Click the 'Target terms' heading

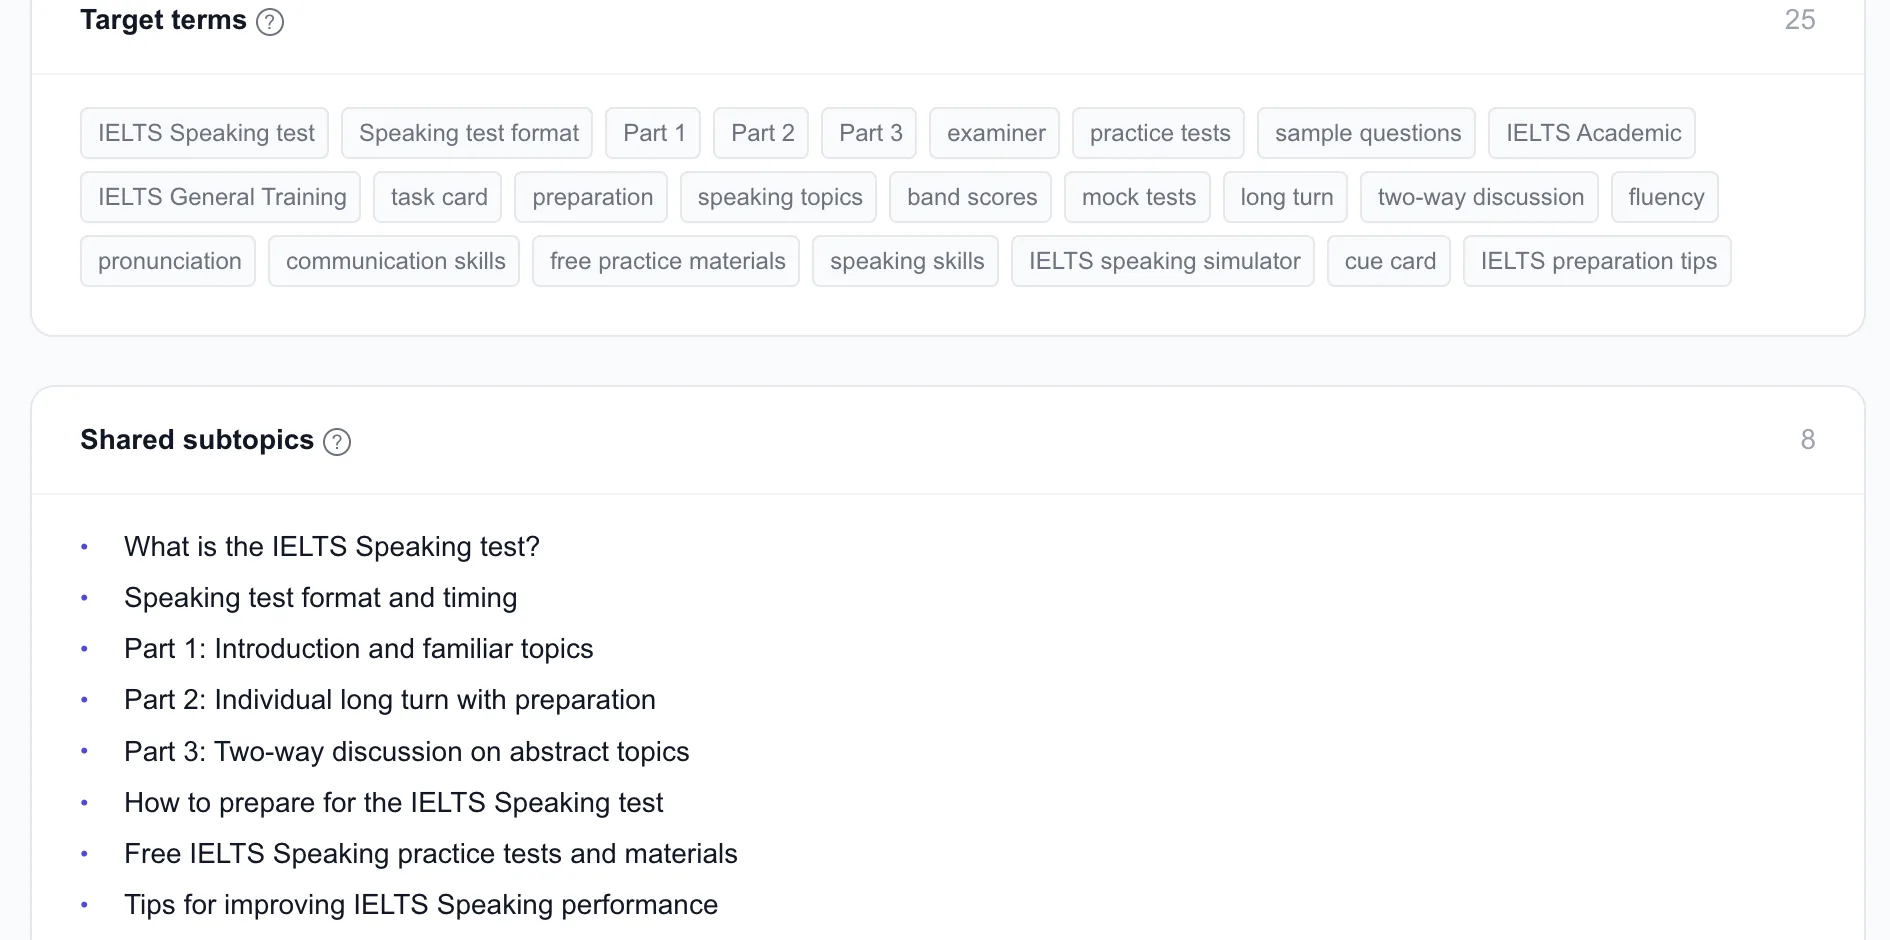163,20
